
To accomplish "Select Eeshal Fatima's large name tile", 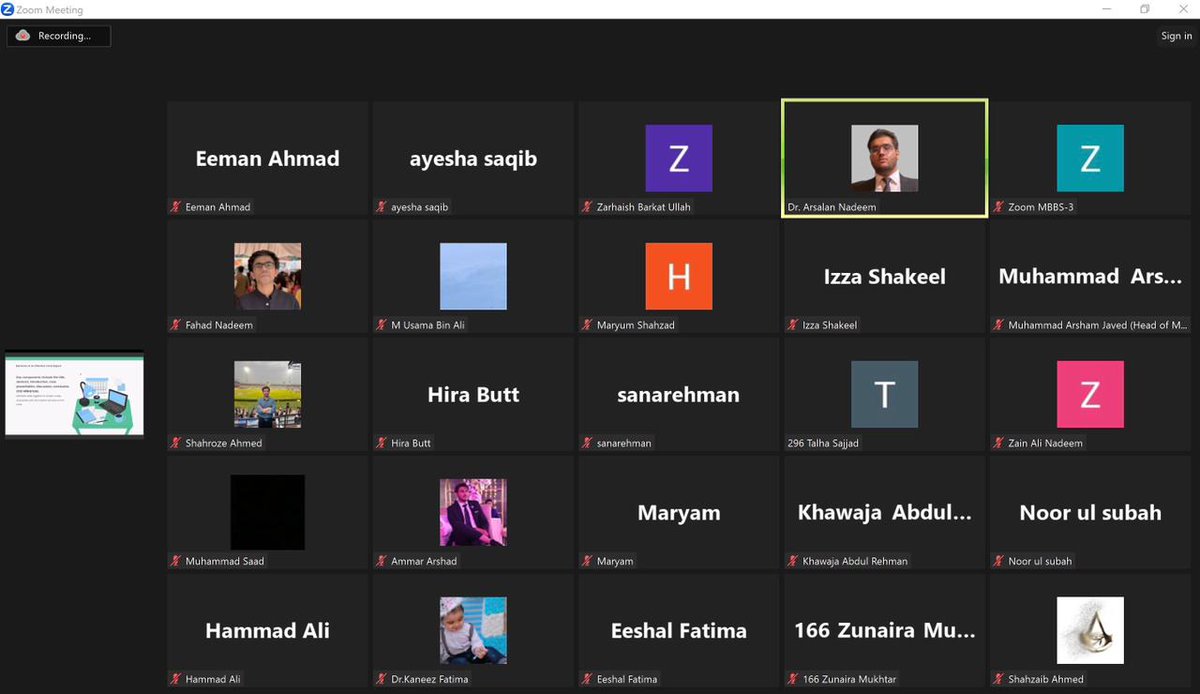I will pyautogui.click(x=679, y=630).
